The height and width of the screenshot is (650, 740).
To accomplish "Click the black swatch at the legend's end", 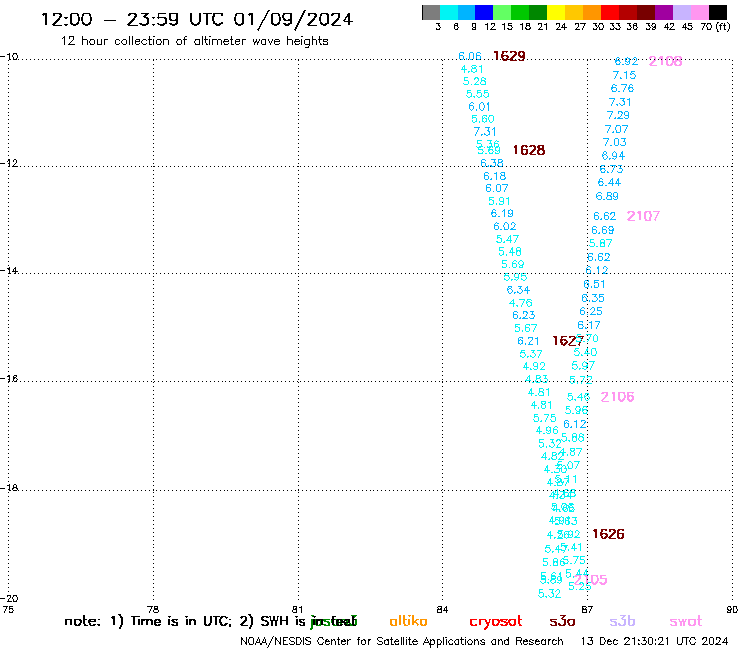I will coord(718,12).
